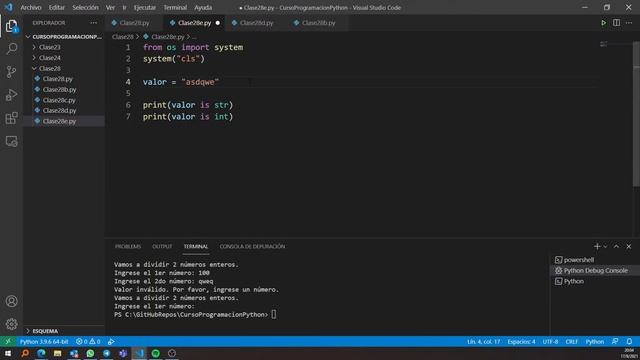Viewport: 640px width, 360px height.
Task: Open the Ejecutar menu
Action: (144, 7)
